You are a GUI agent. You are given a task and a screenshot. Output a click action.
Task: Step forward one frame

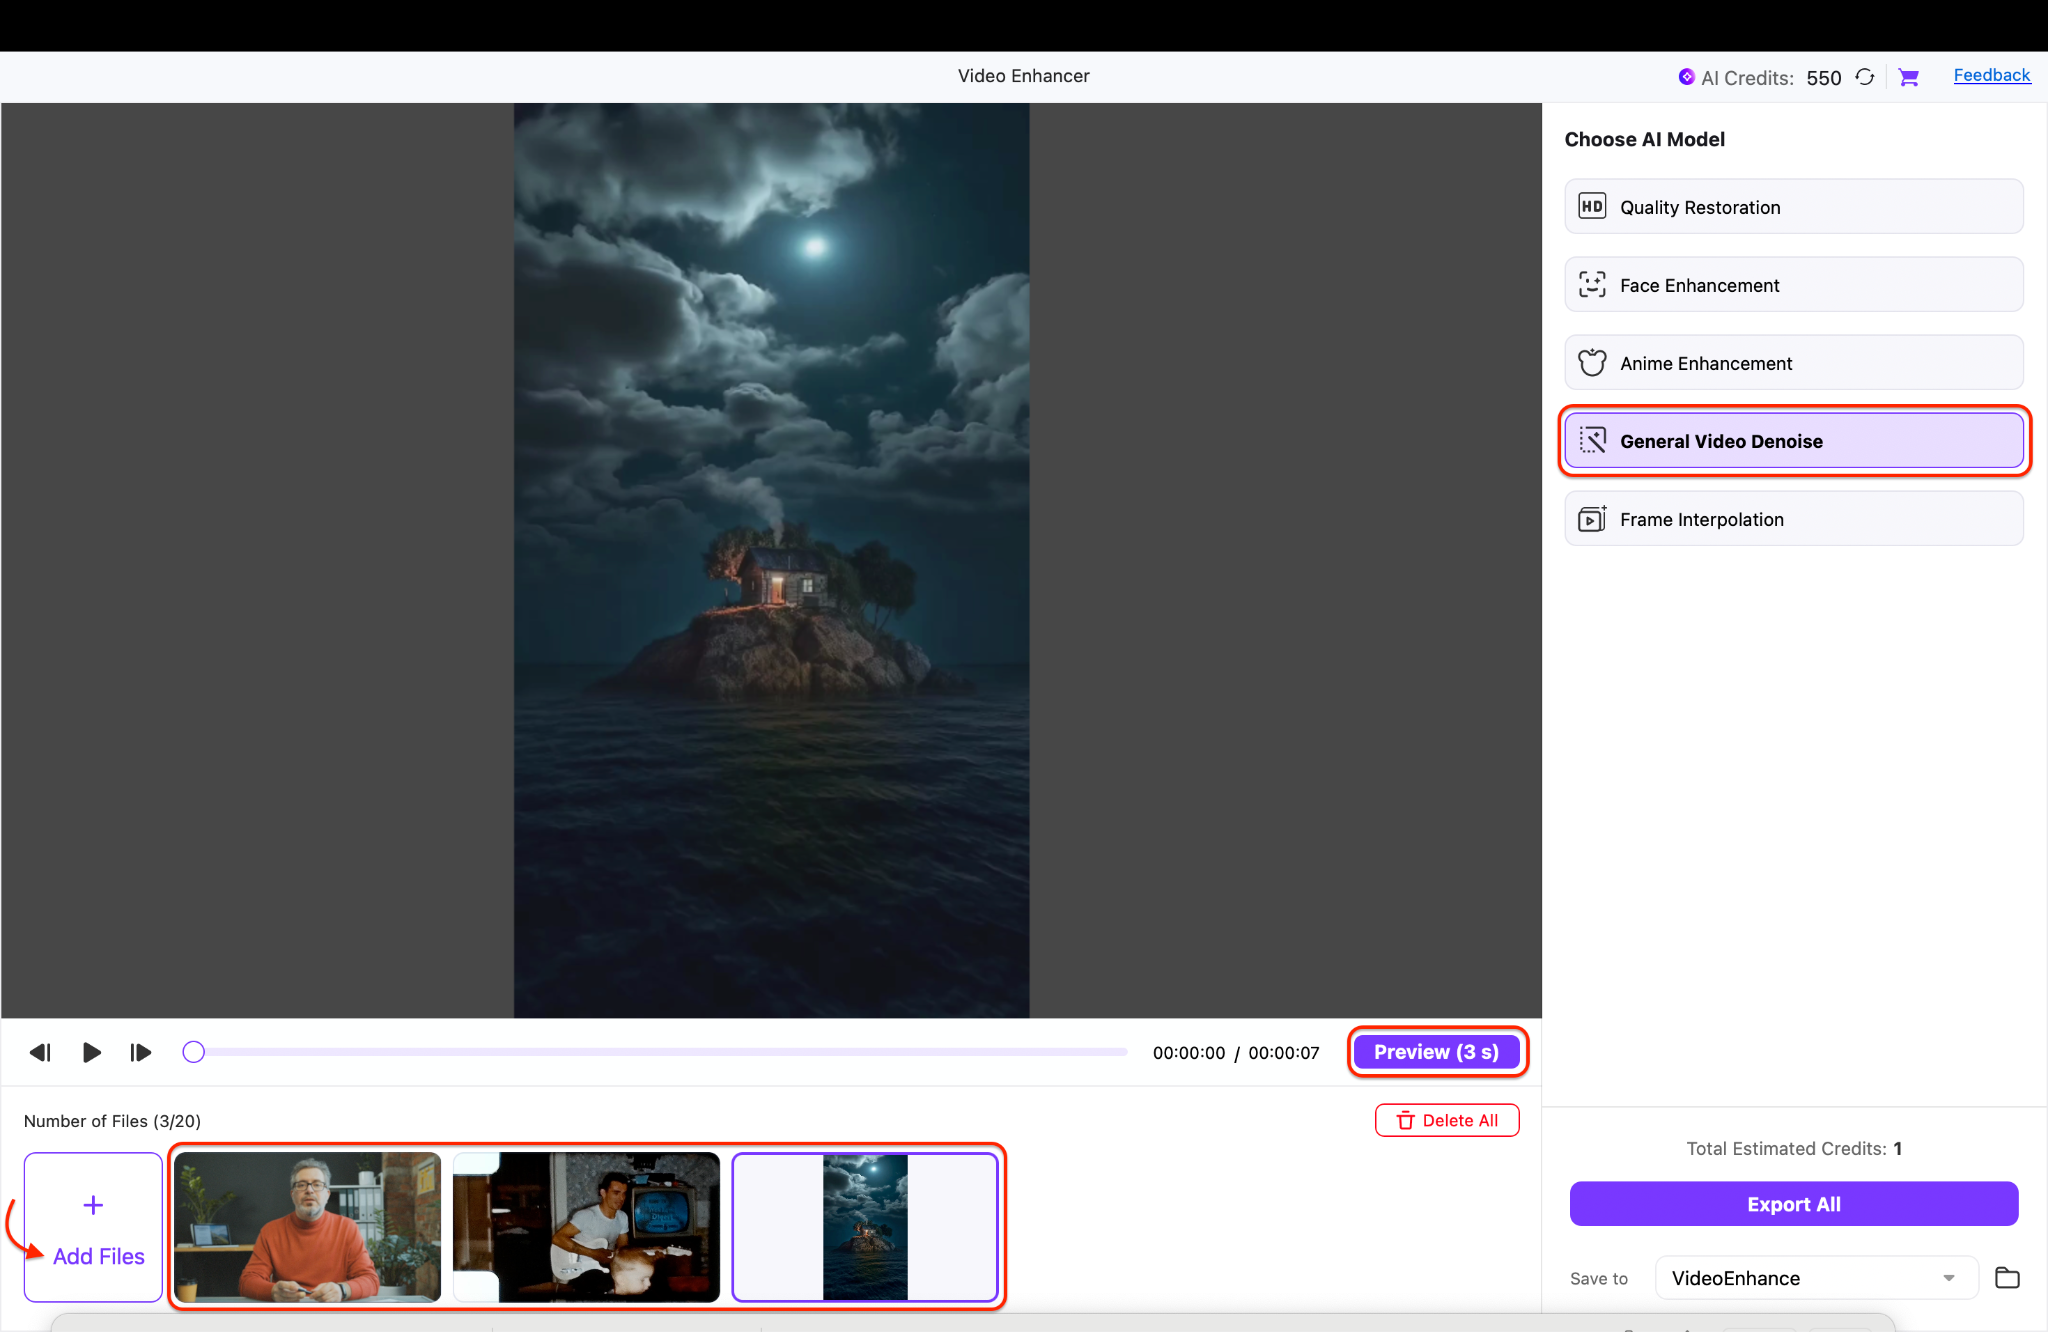(141, 1052)
